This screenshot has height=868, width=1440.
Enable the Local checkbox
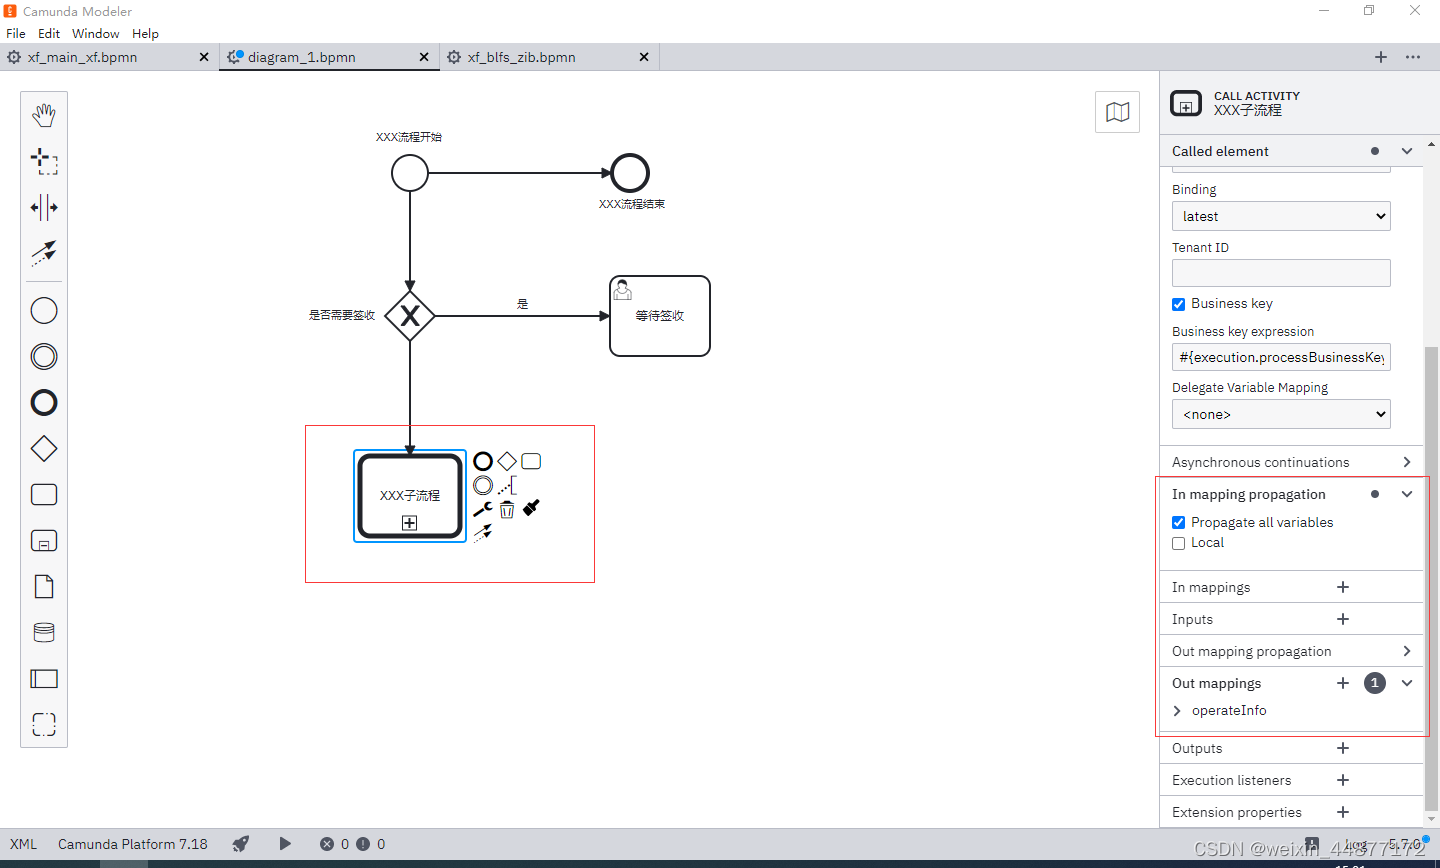1179,543
